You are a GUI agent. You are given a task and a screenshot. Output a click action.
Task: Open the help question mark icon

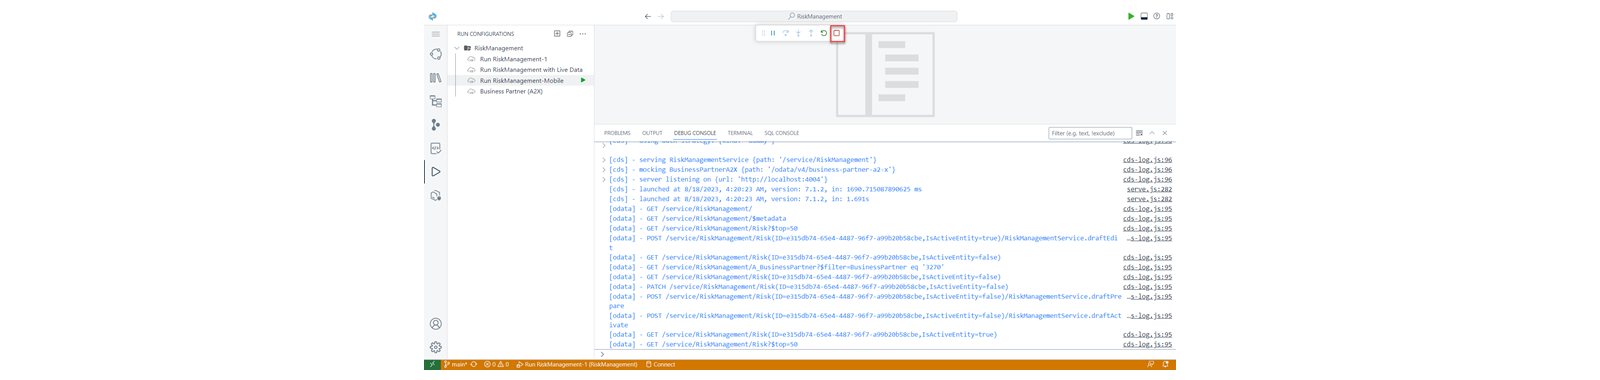1157,16
